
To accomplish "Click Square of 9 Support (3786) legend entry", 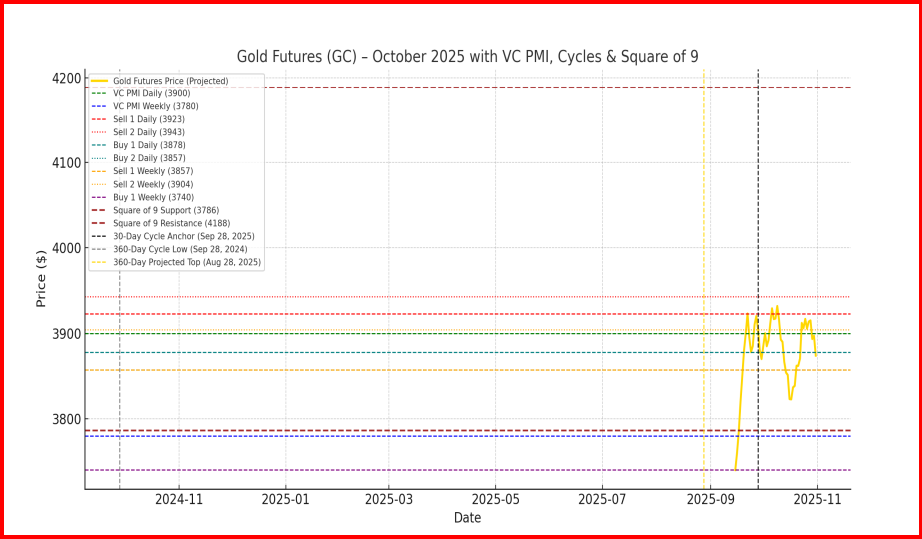I will tap(164, 211).
